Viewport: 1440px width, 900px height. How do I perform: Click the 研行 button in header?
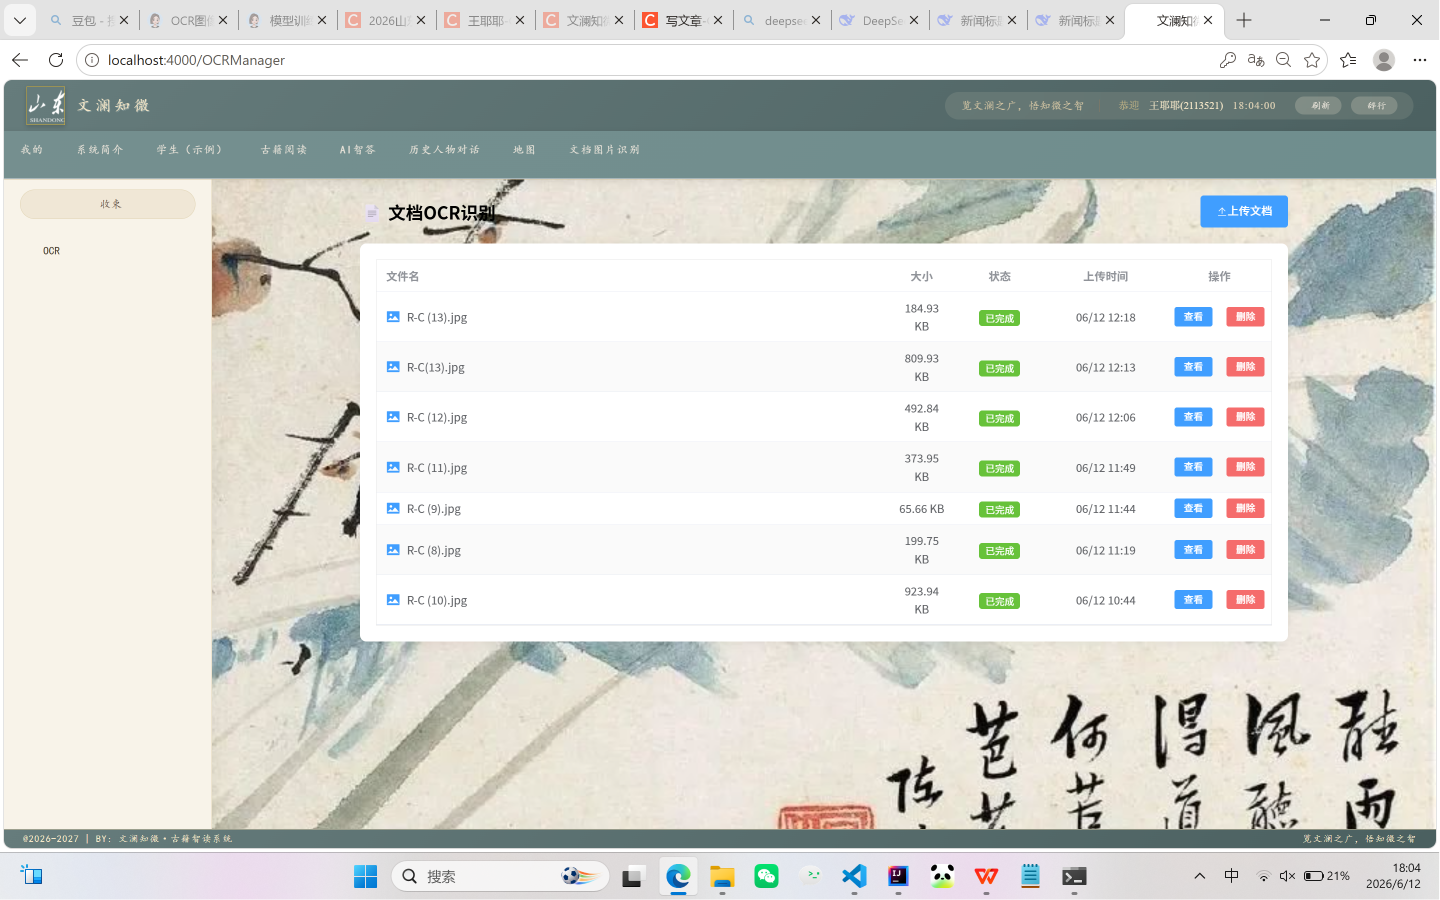coord(1376,105)
